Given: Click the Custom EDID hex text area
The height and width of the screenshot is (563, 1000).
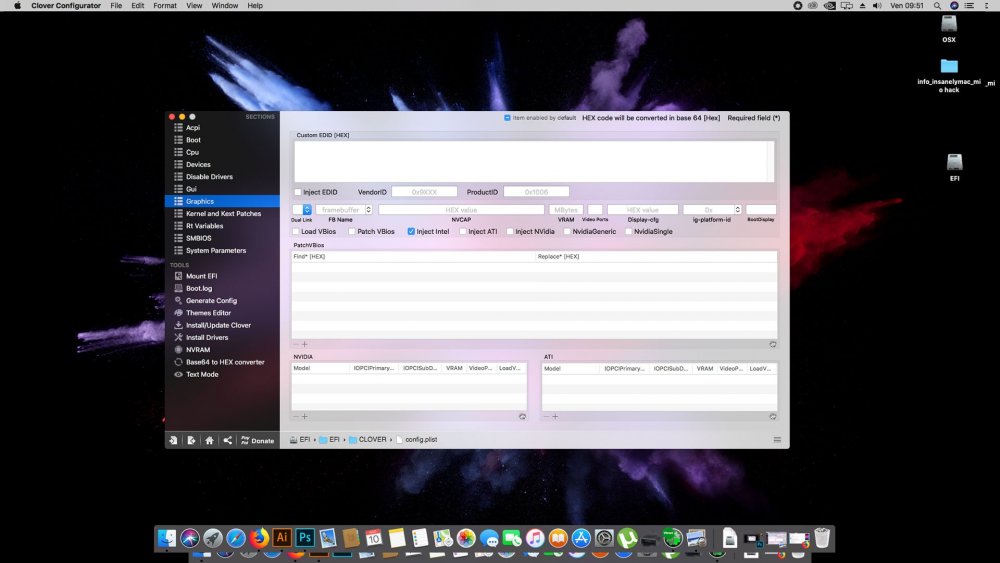Looking at the screenshot, I should coord(534,161).
